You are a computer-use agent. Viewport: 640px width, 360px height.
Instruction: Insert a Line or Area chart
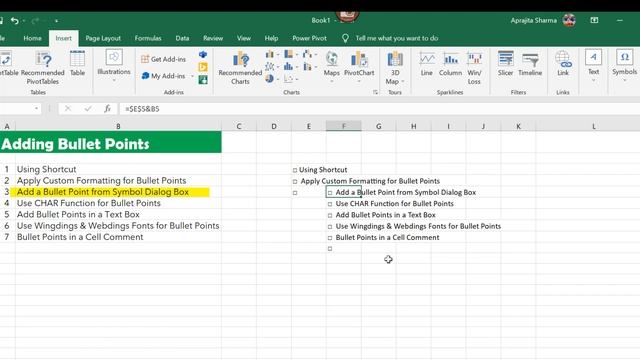click(x=272, y=66)
